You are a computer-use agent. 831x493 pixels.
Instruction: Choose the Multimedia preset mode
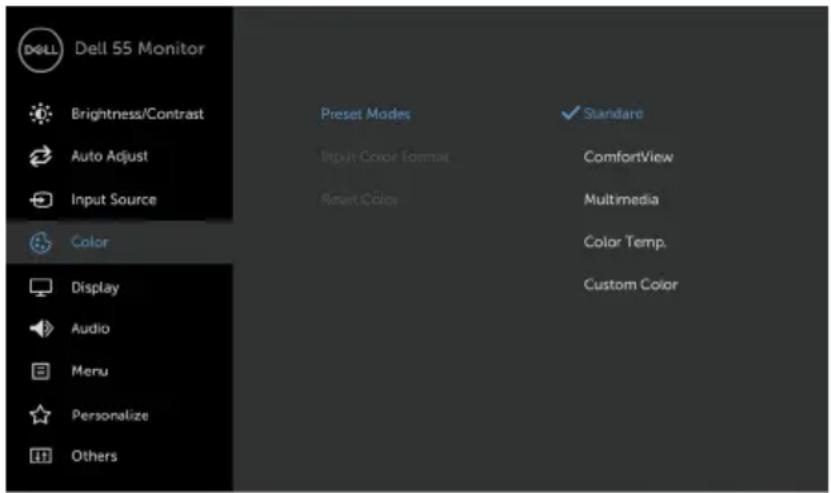click(x=621, y=200)
